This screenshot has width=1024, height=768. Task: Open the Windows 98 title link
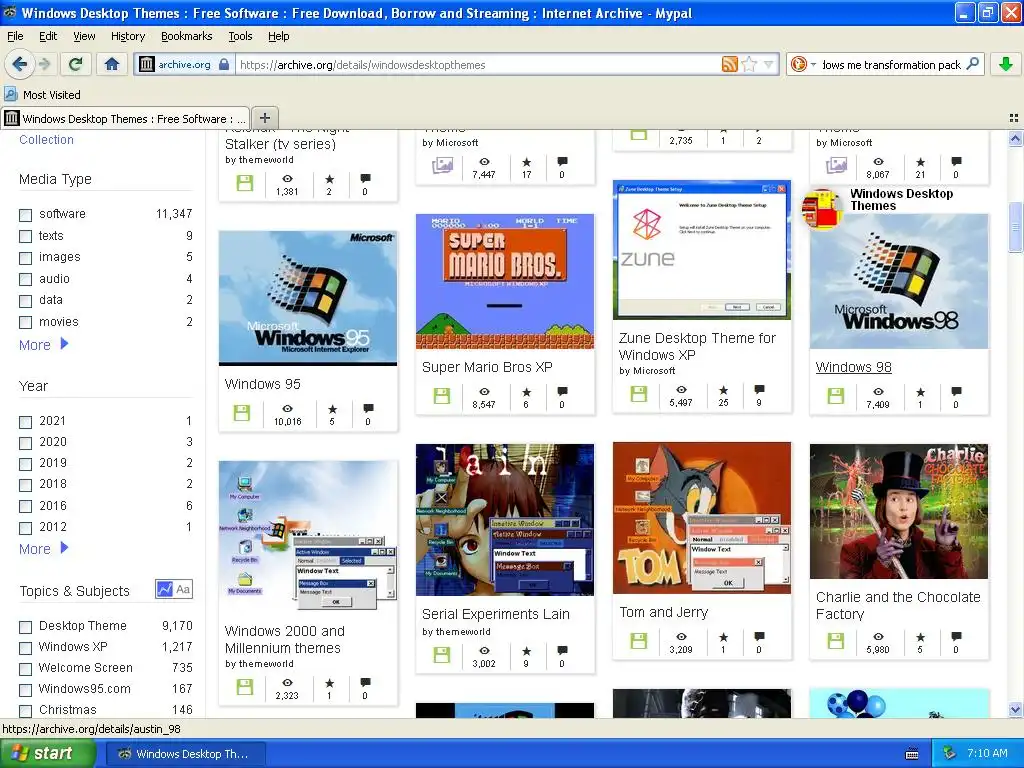coord(854,367)
